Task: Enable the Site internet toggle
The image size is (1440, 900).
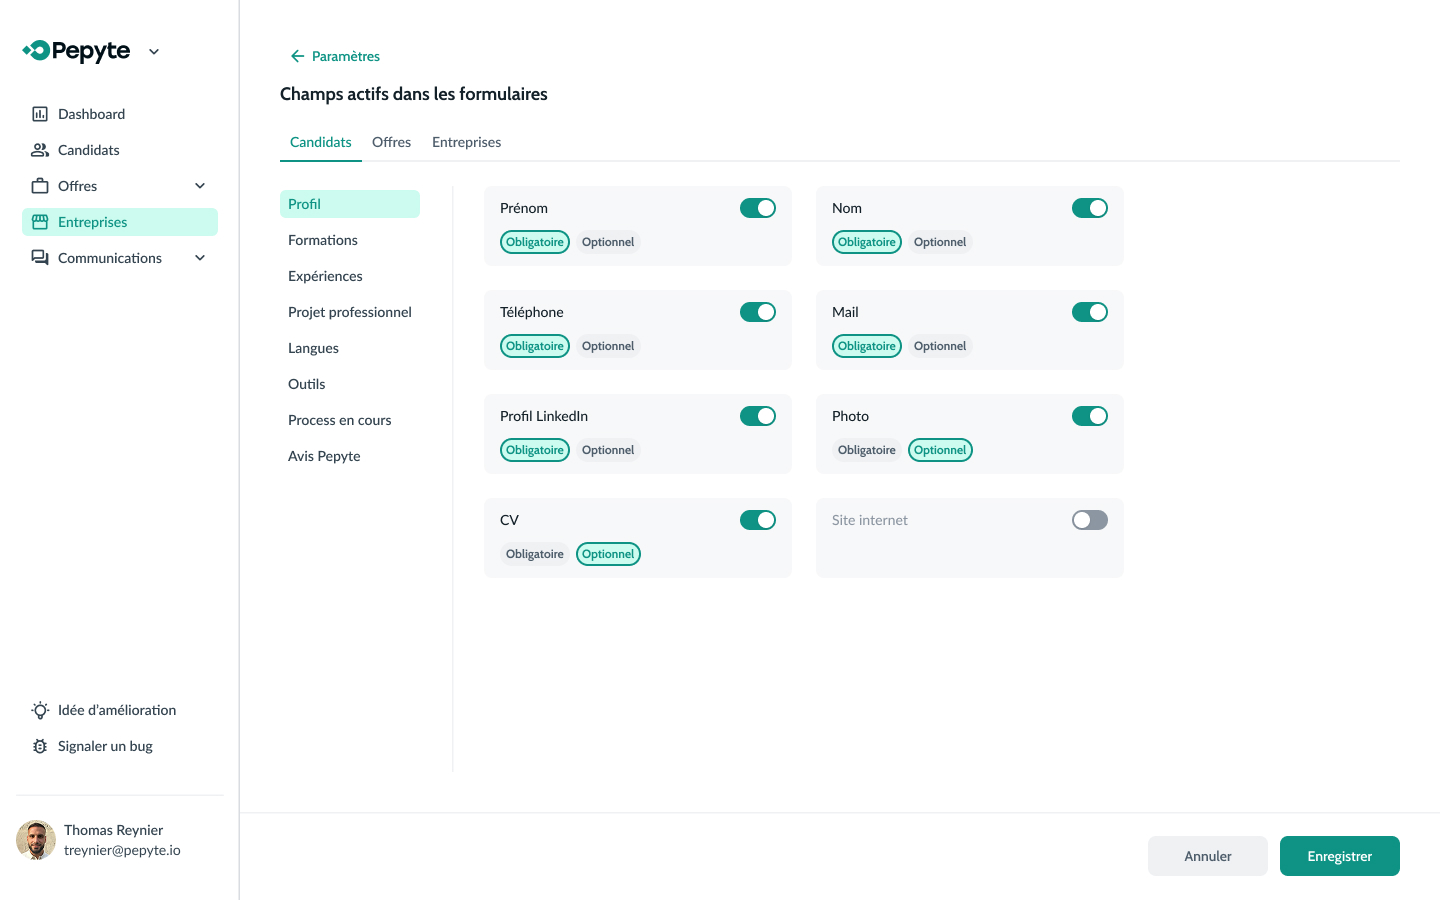Action: [x=1089, y=520]
